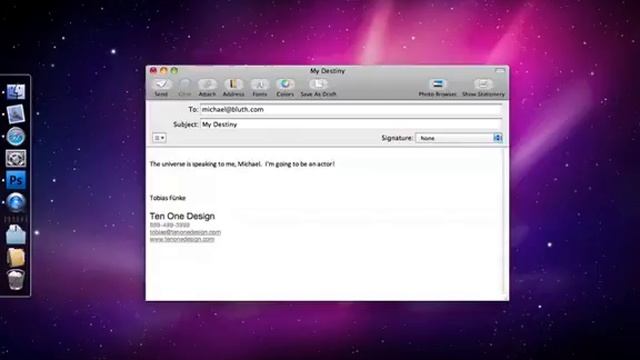Open the Fonts panel
Viewport: 640px width, 360px height.
(260, 87)
